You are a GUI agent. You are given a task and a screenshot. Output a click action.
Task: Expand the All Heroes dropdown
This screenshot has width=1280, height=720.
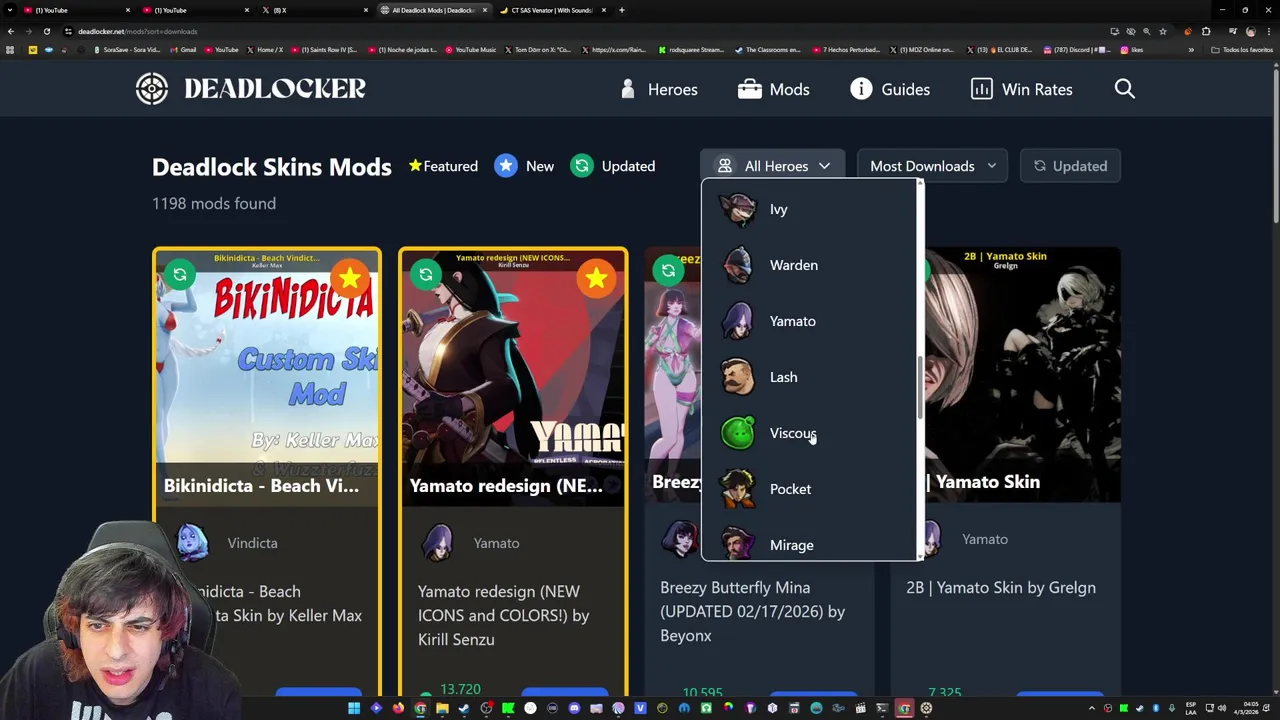[x=773, y=166]
